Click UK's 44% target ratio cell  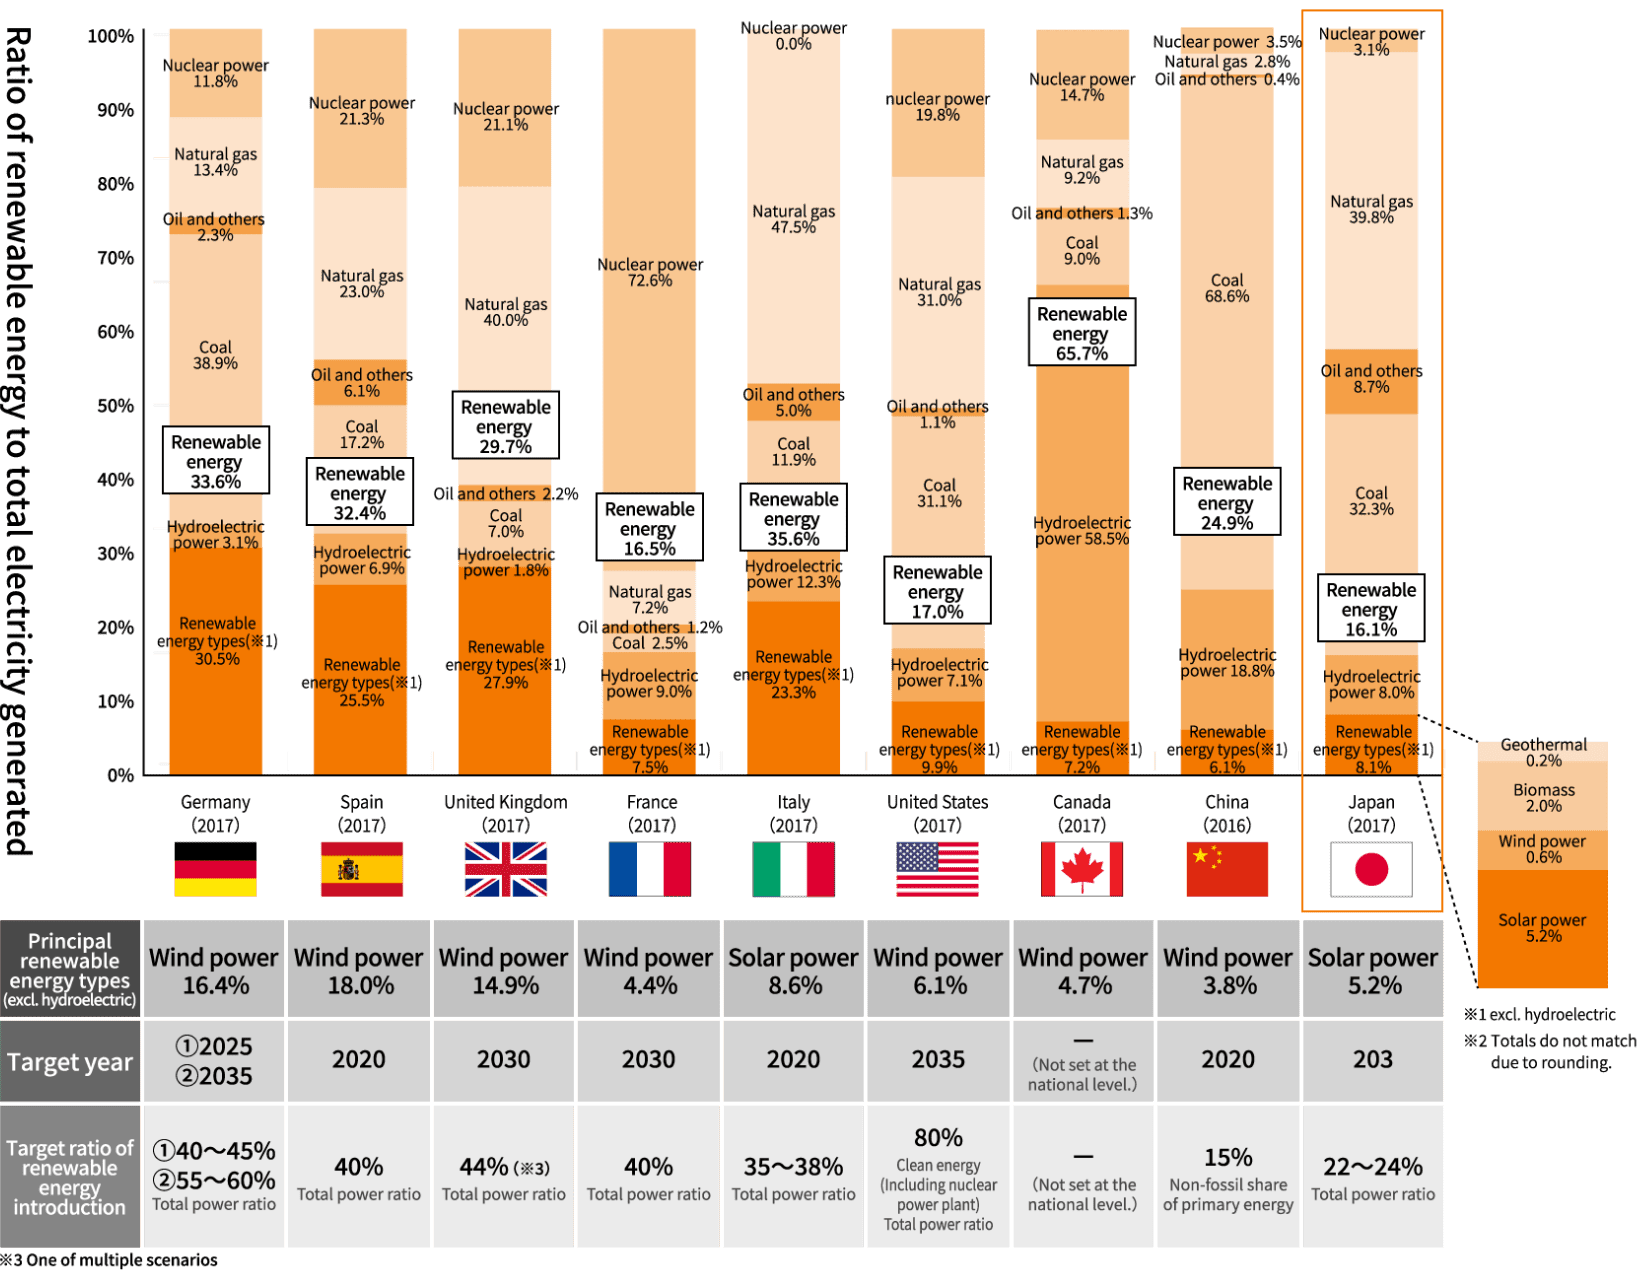[504, 1176]
